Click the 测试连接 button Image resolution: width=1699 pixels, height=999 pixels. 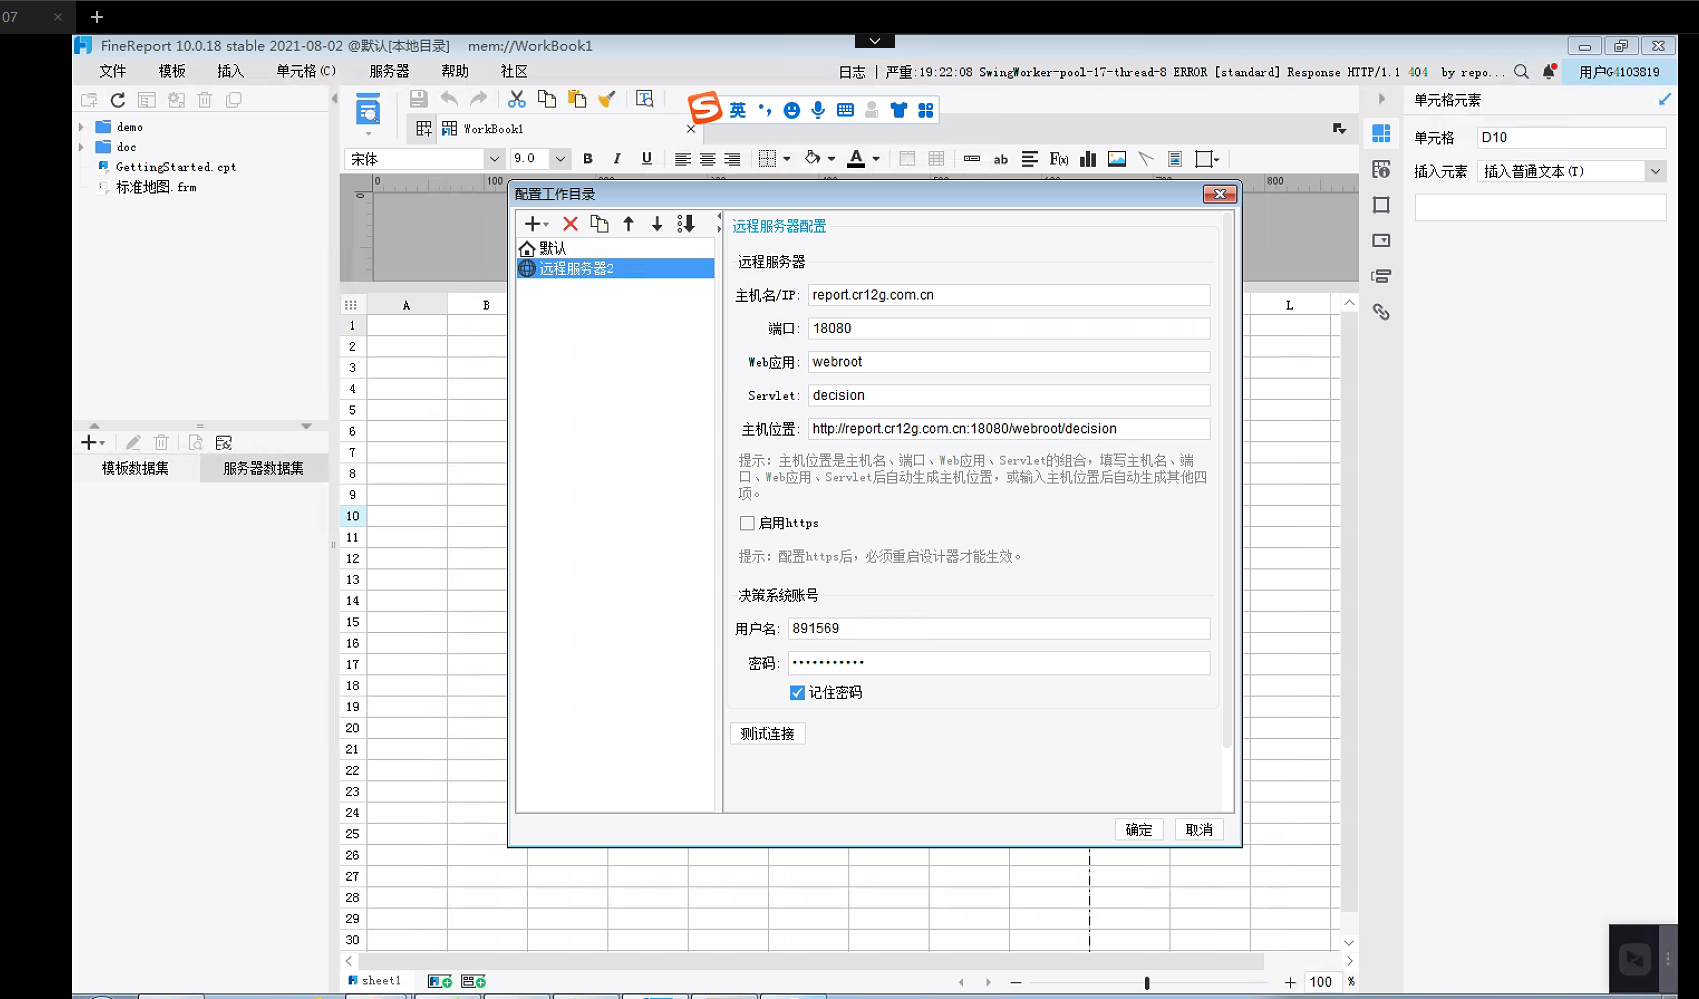(767, 733)
